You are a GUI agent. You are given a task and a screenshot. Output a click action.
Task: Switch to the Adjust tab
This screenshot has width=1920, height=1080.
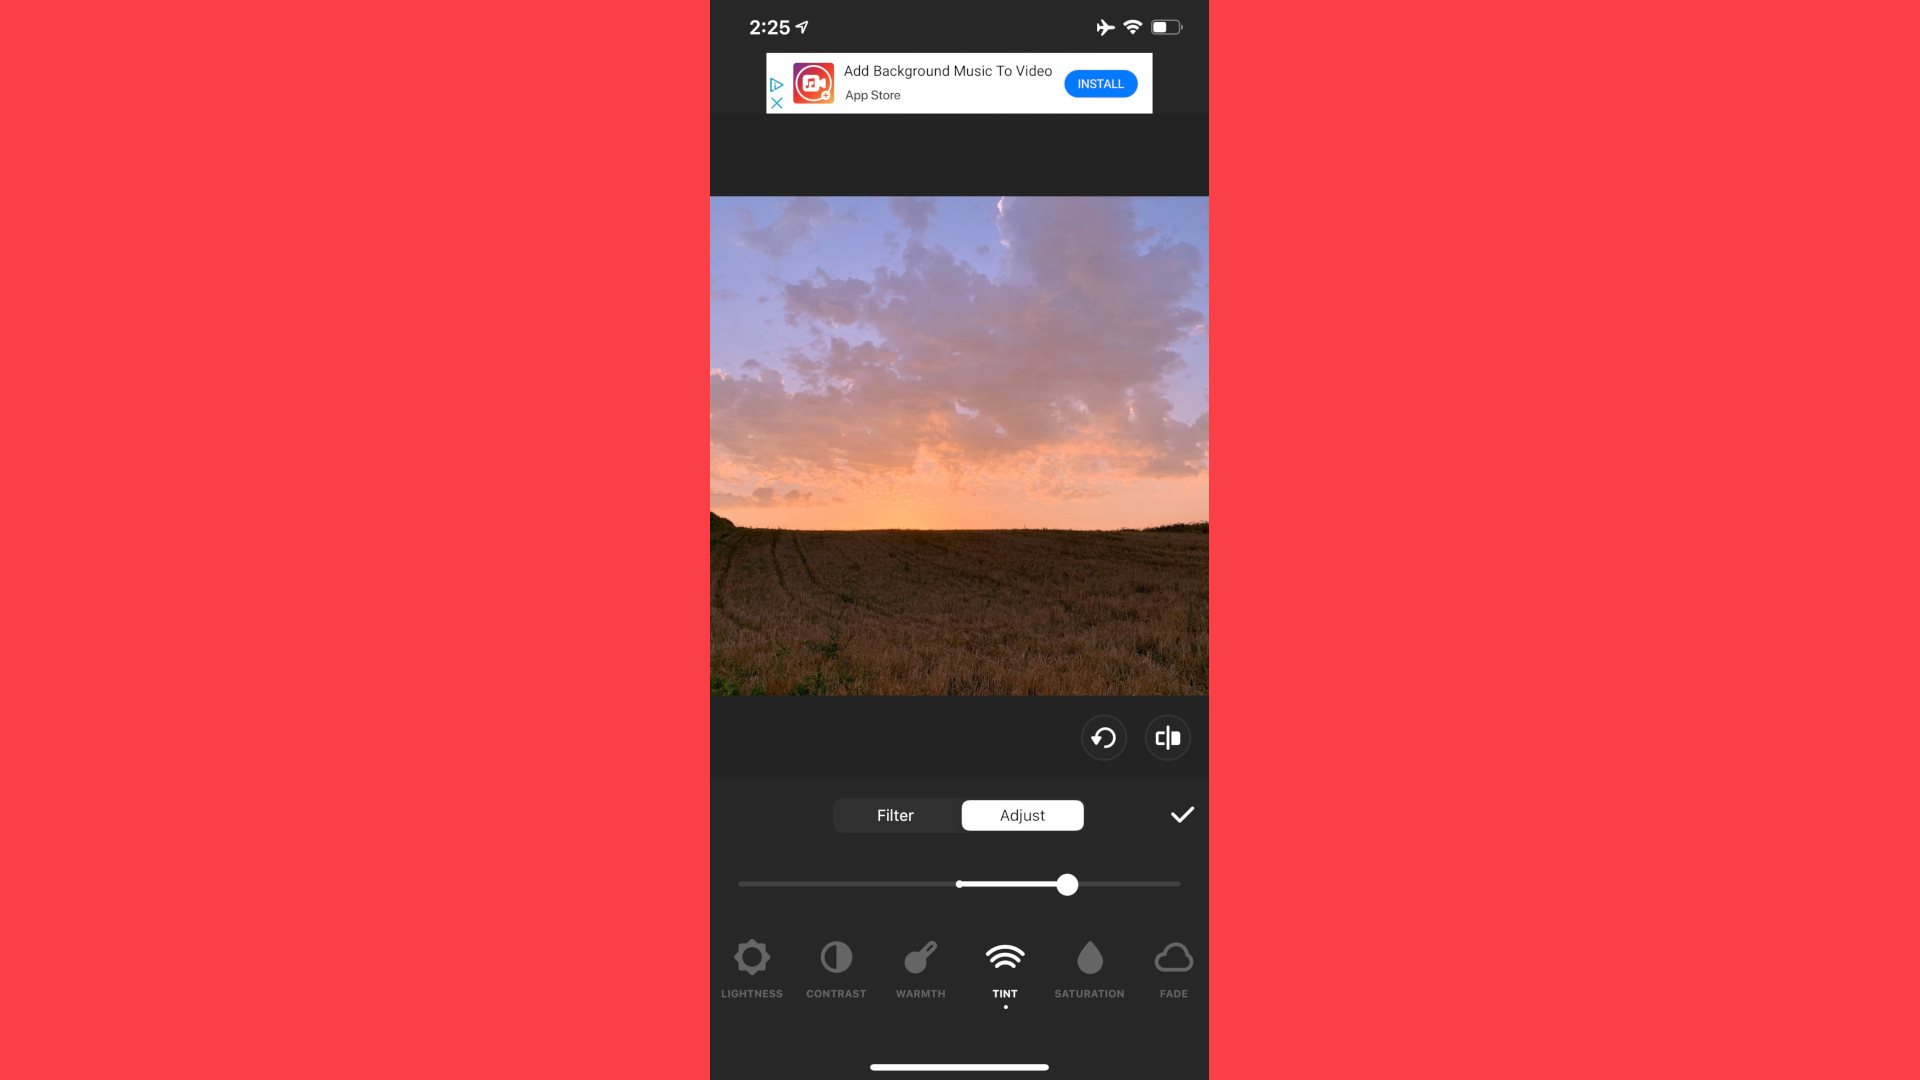pyautogui.click(x=1022, y=815)
